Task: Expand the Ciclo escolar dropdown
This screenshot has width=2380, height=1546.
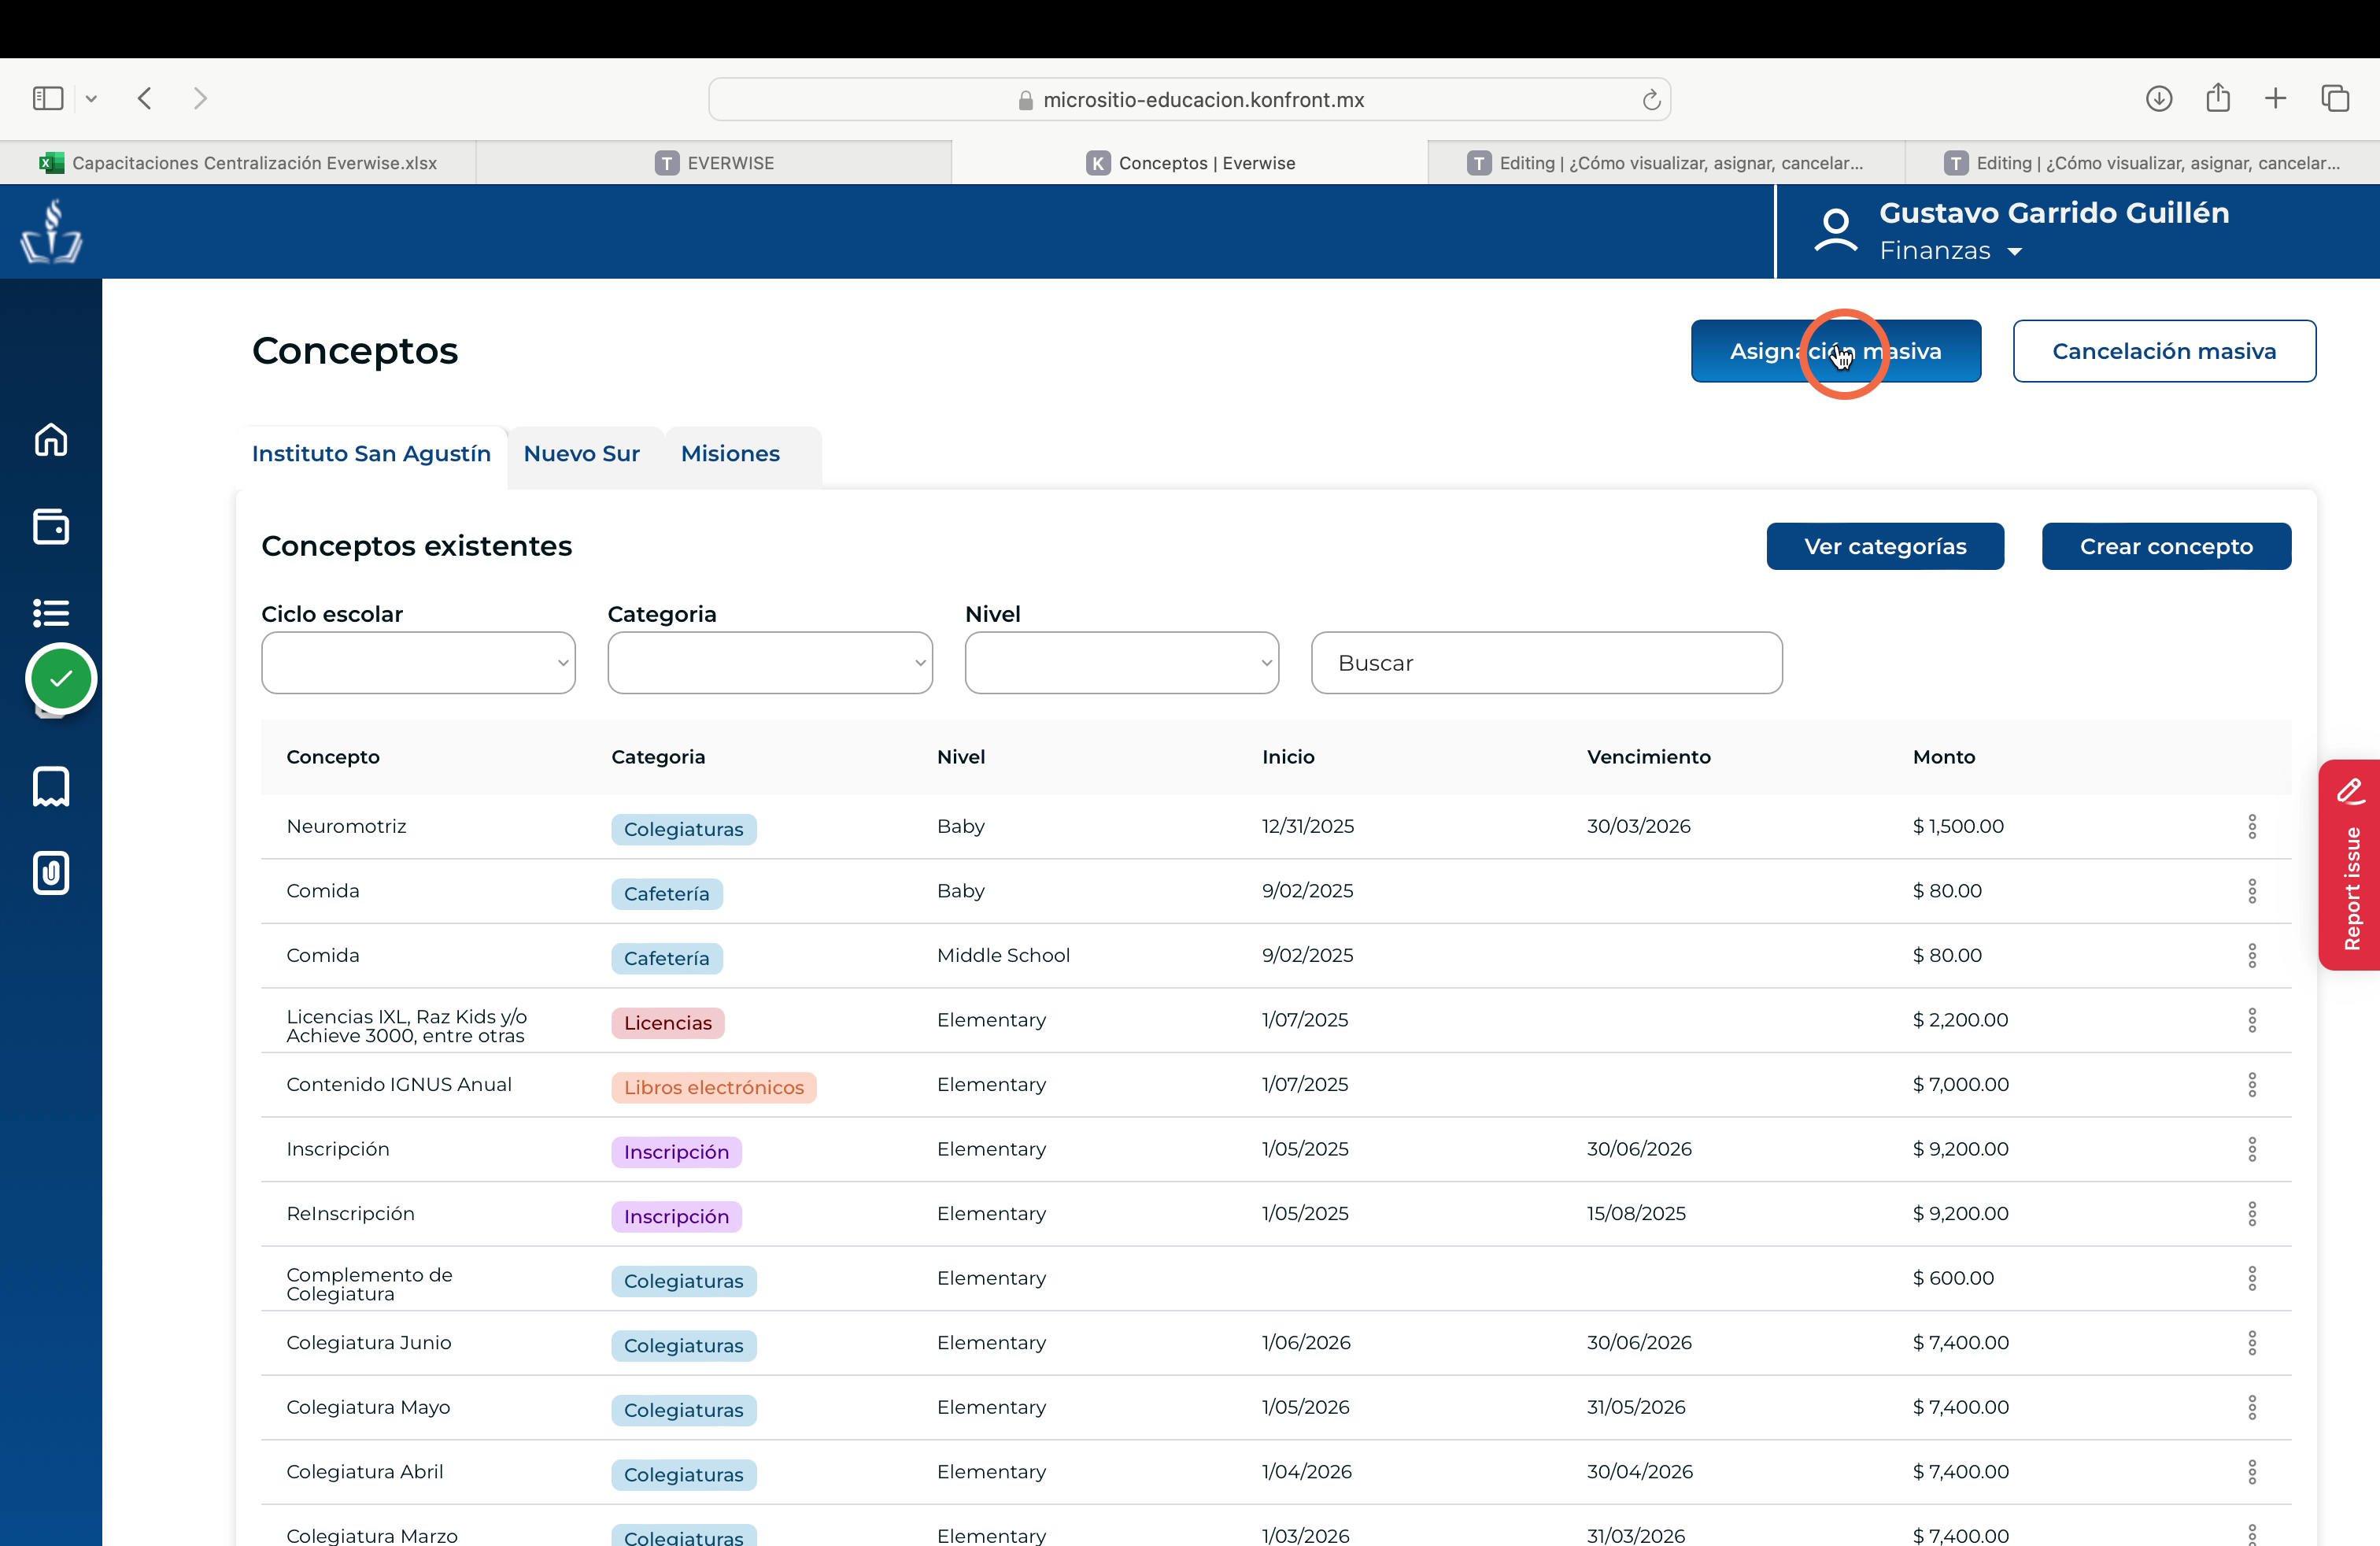Action: (x=418, y=662)
